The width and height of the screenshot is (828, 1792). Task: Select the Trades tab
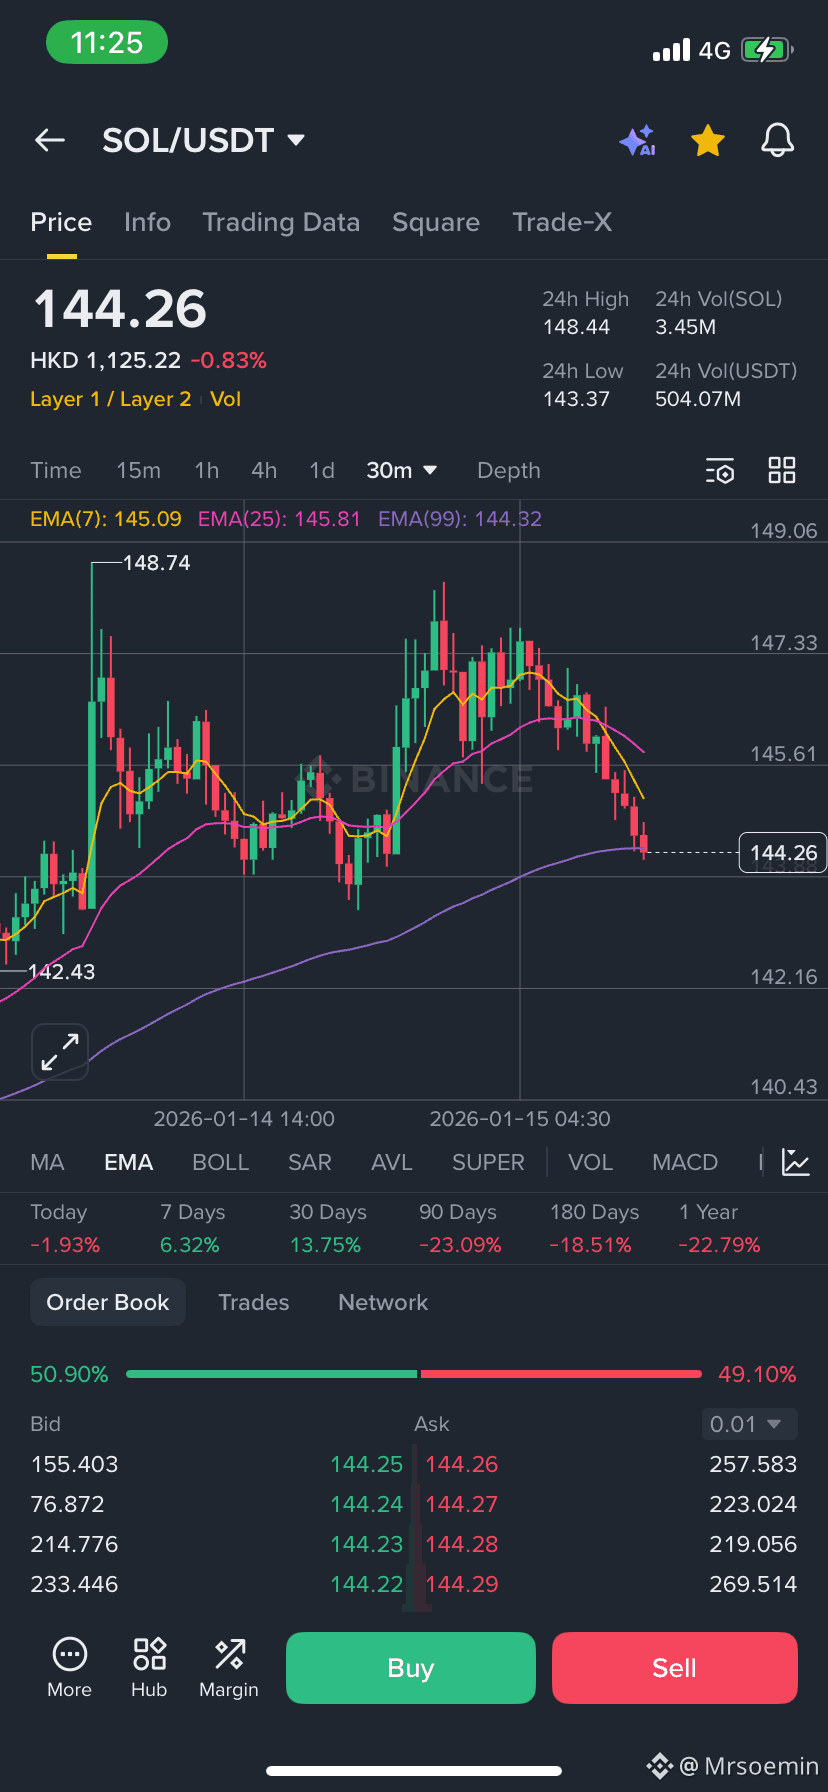click(254, 1302)
